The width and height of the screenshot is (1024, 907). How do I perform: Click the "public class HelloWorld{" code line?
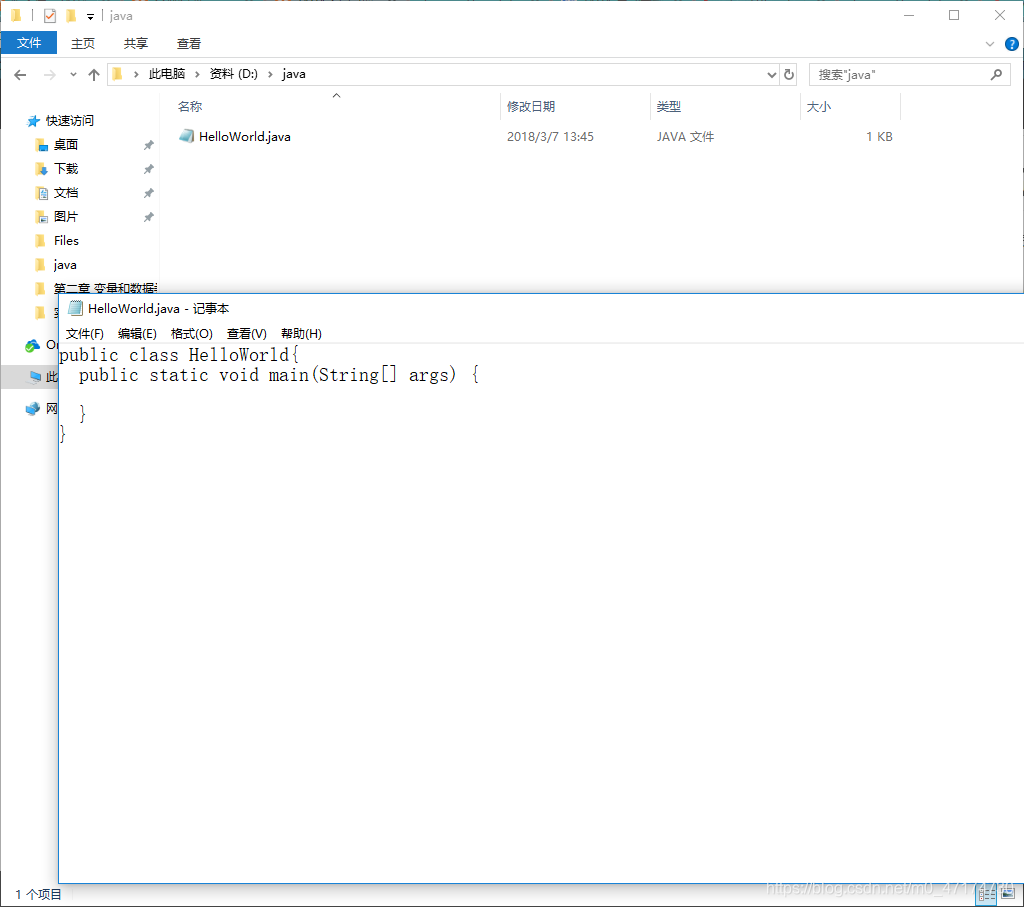[179, 355]
